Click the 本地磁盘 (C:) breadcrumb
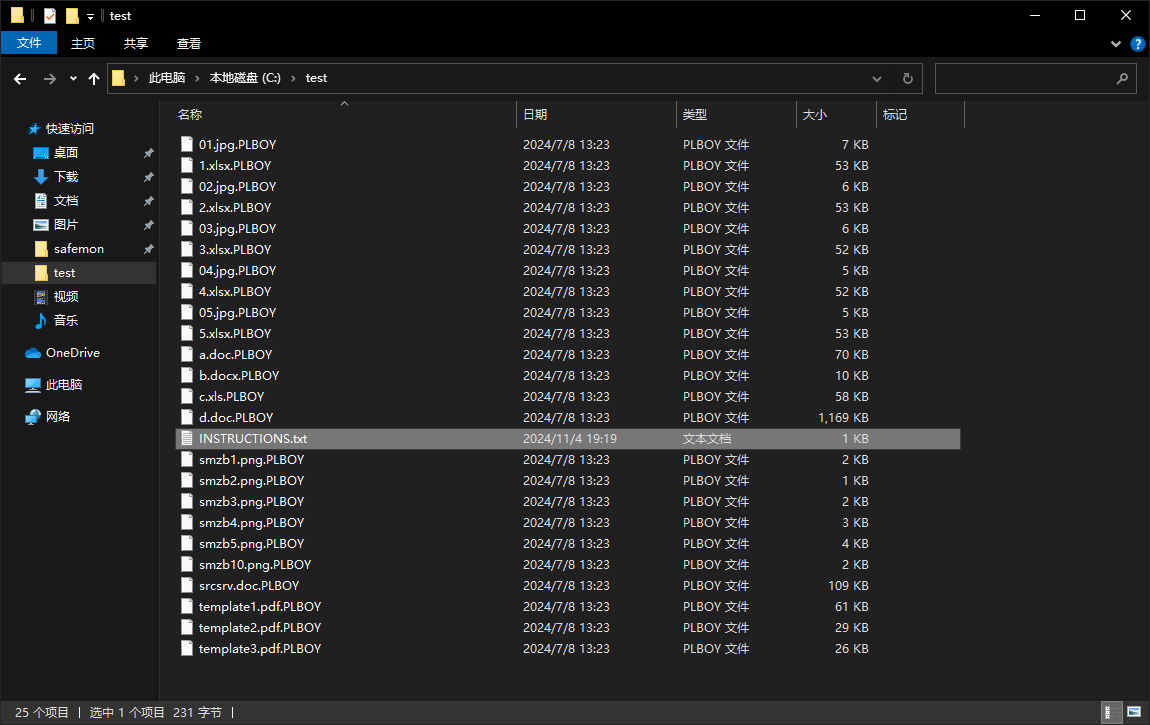This screenshot has height=725, width=1150. pyautogui.click(x=245, y=78)
